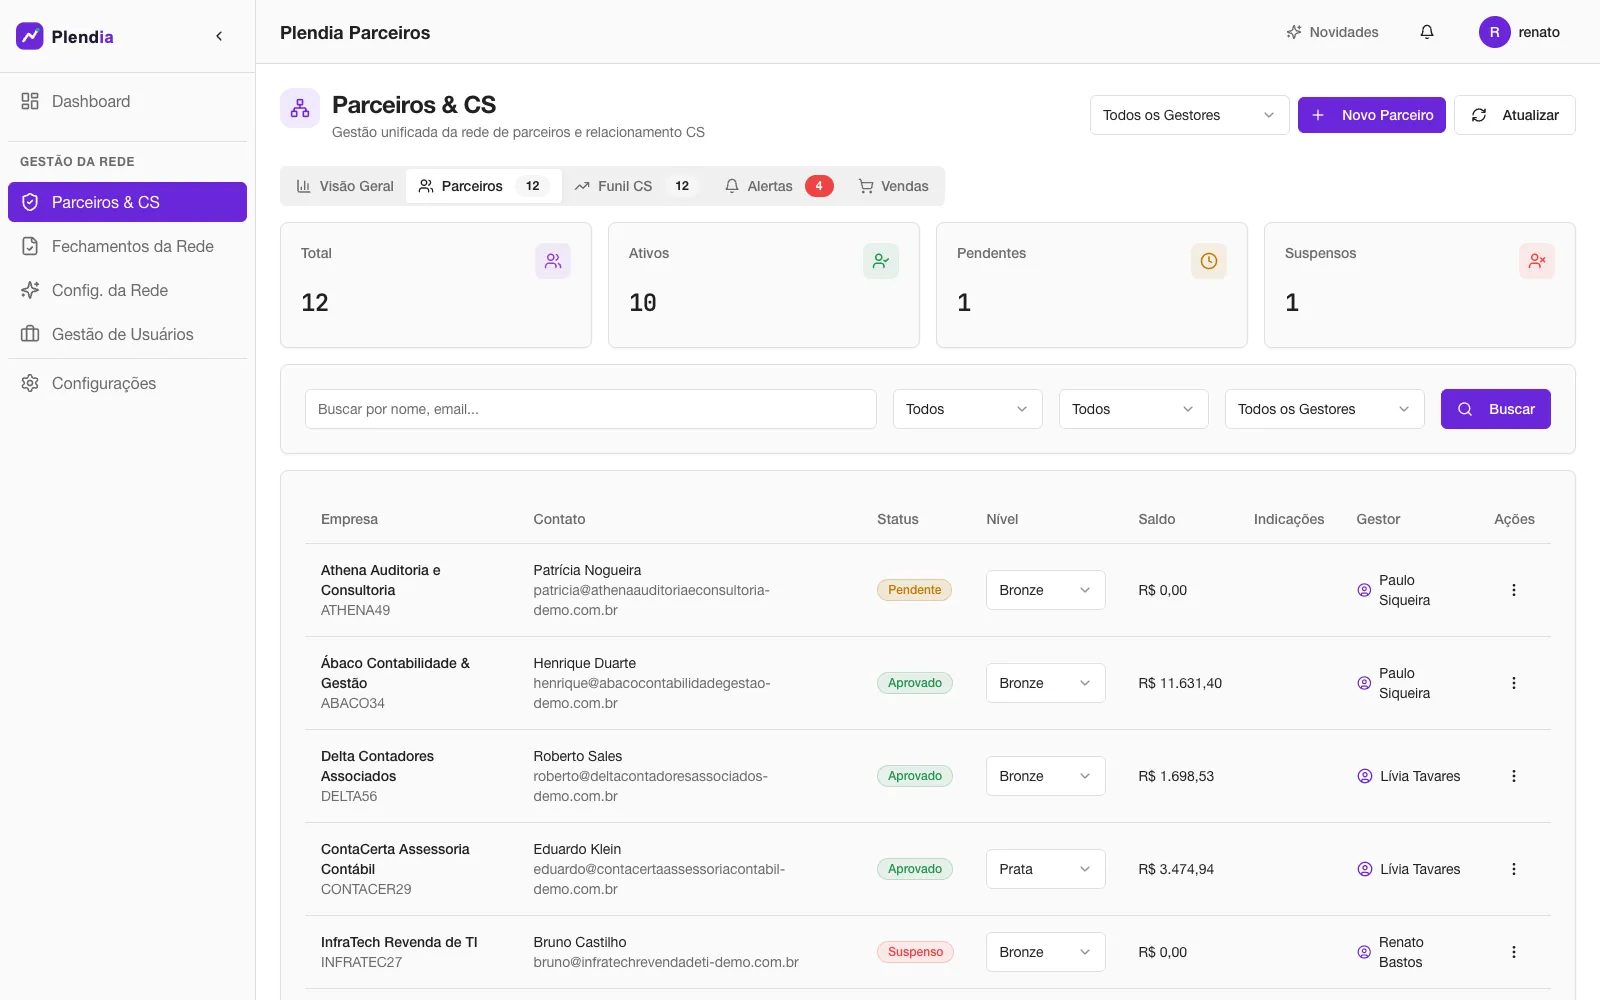Open Bronze level dropdown for InfraTech Revenda

[x=1045, y=952]
